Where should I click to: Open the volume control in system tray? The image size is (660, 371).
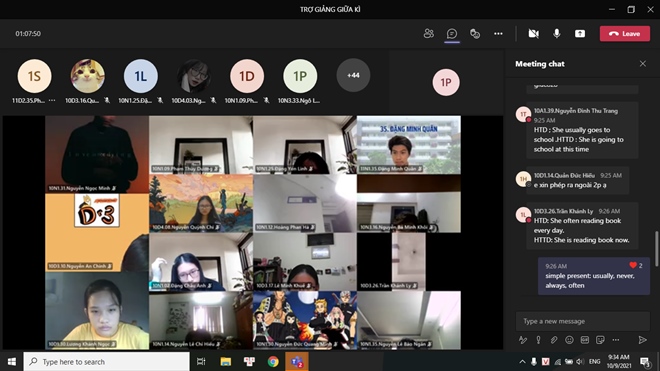(x=580, y=362)
